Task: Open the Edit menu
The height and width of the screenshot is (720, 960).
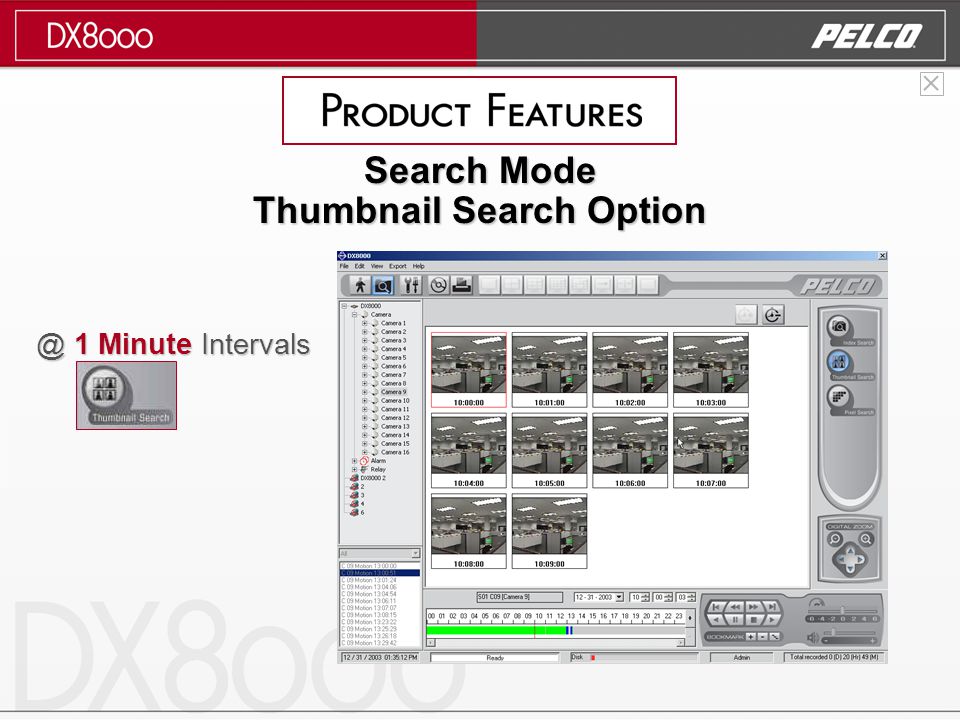Action: (x=359, y=266)
